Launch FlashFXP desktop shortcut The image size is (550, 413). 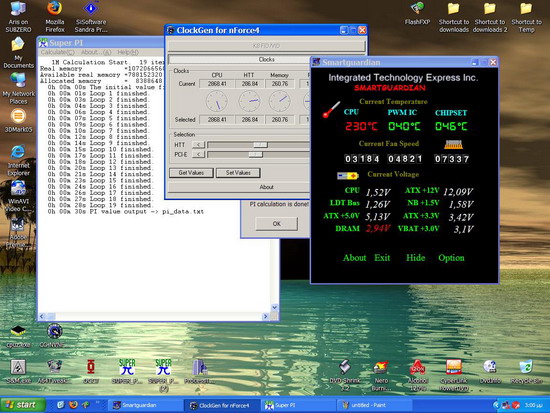coord(417,13)
